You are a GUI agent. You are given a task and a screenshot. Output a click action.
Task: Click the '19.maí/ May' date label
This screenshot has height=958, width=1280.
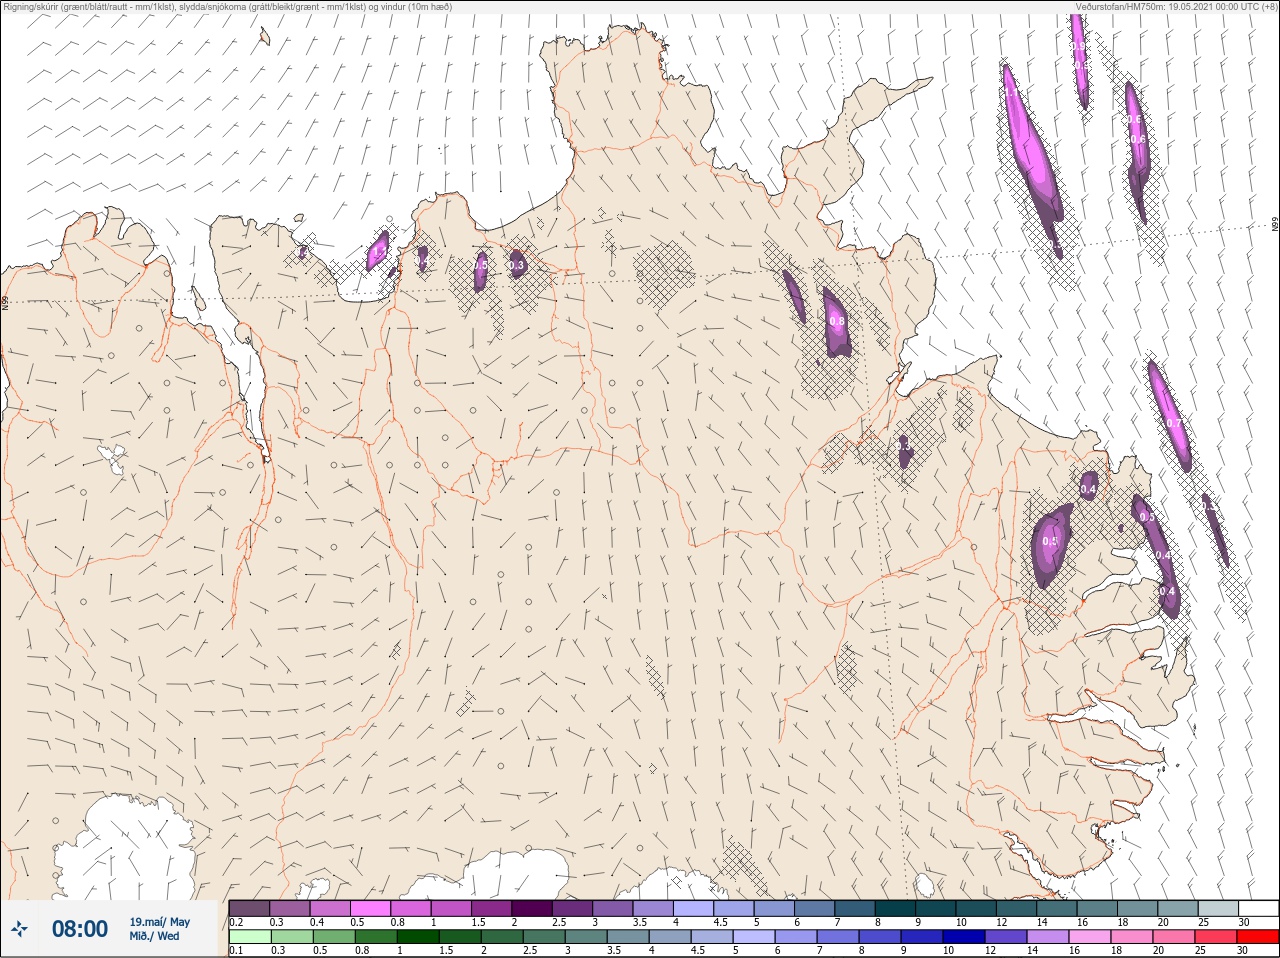[159, 922]
